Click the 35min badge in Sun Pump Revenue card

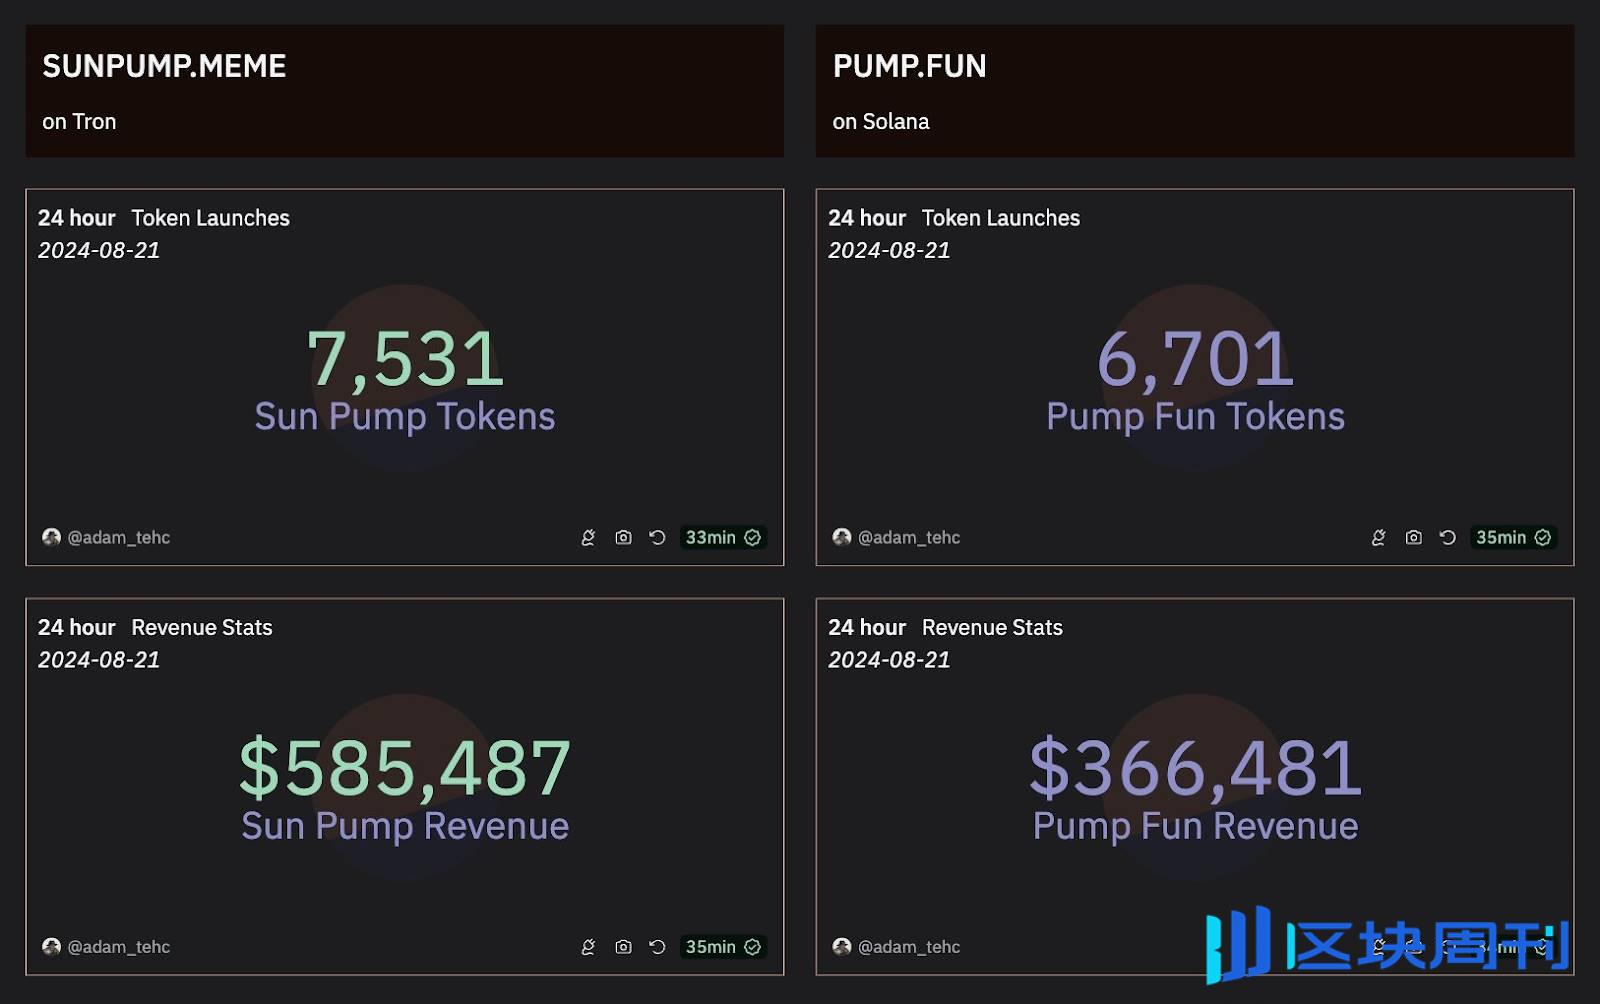tap(723, 946)
